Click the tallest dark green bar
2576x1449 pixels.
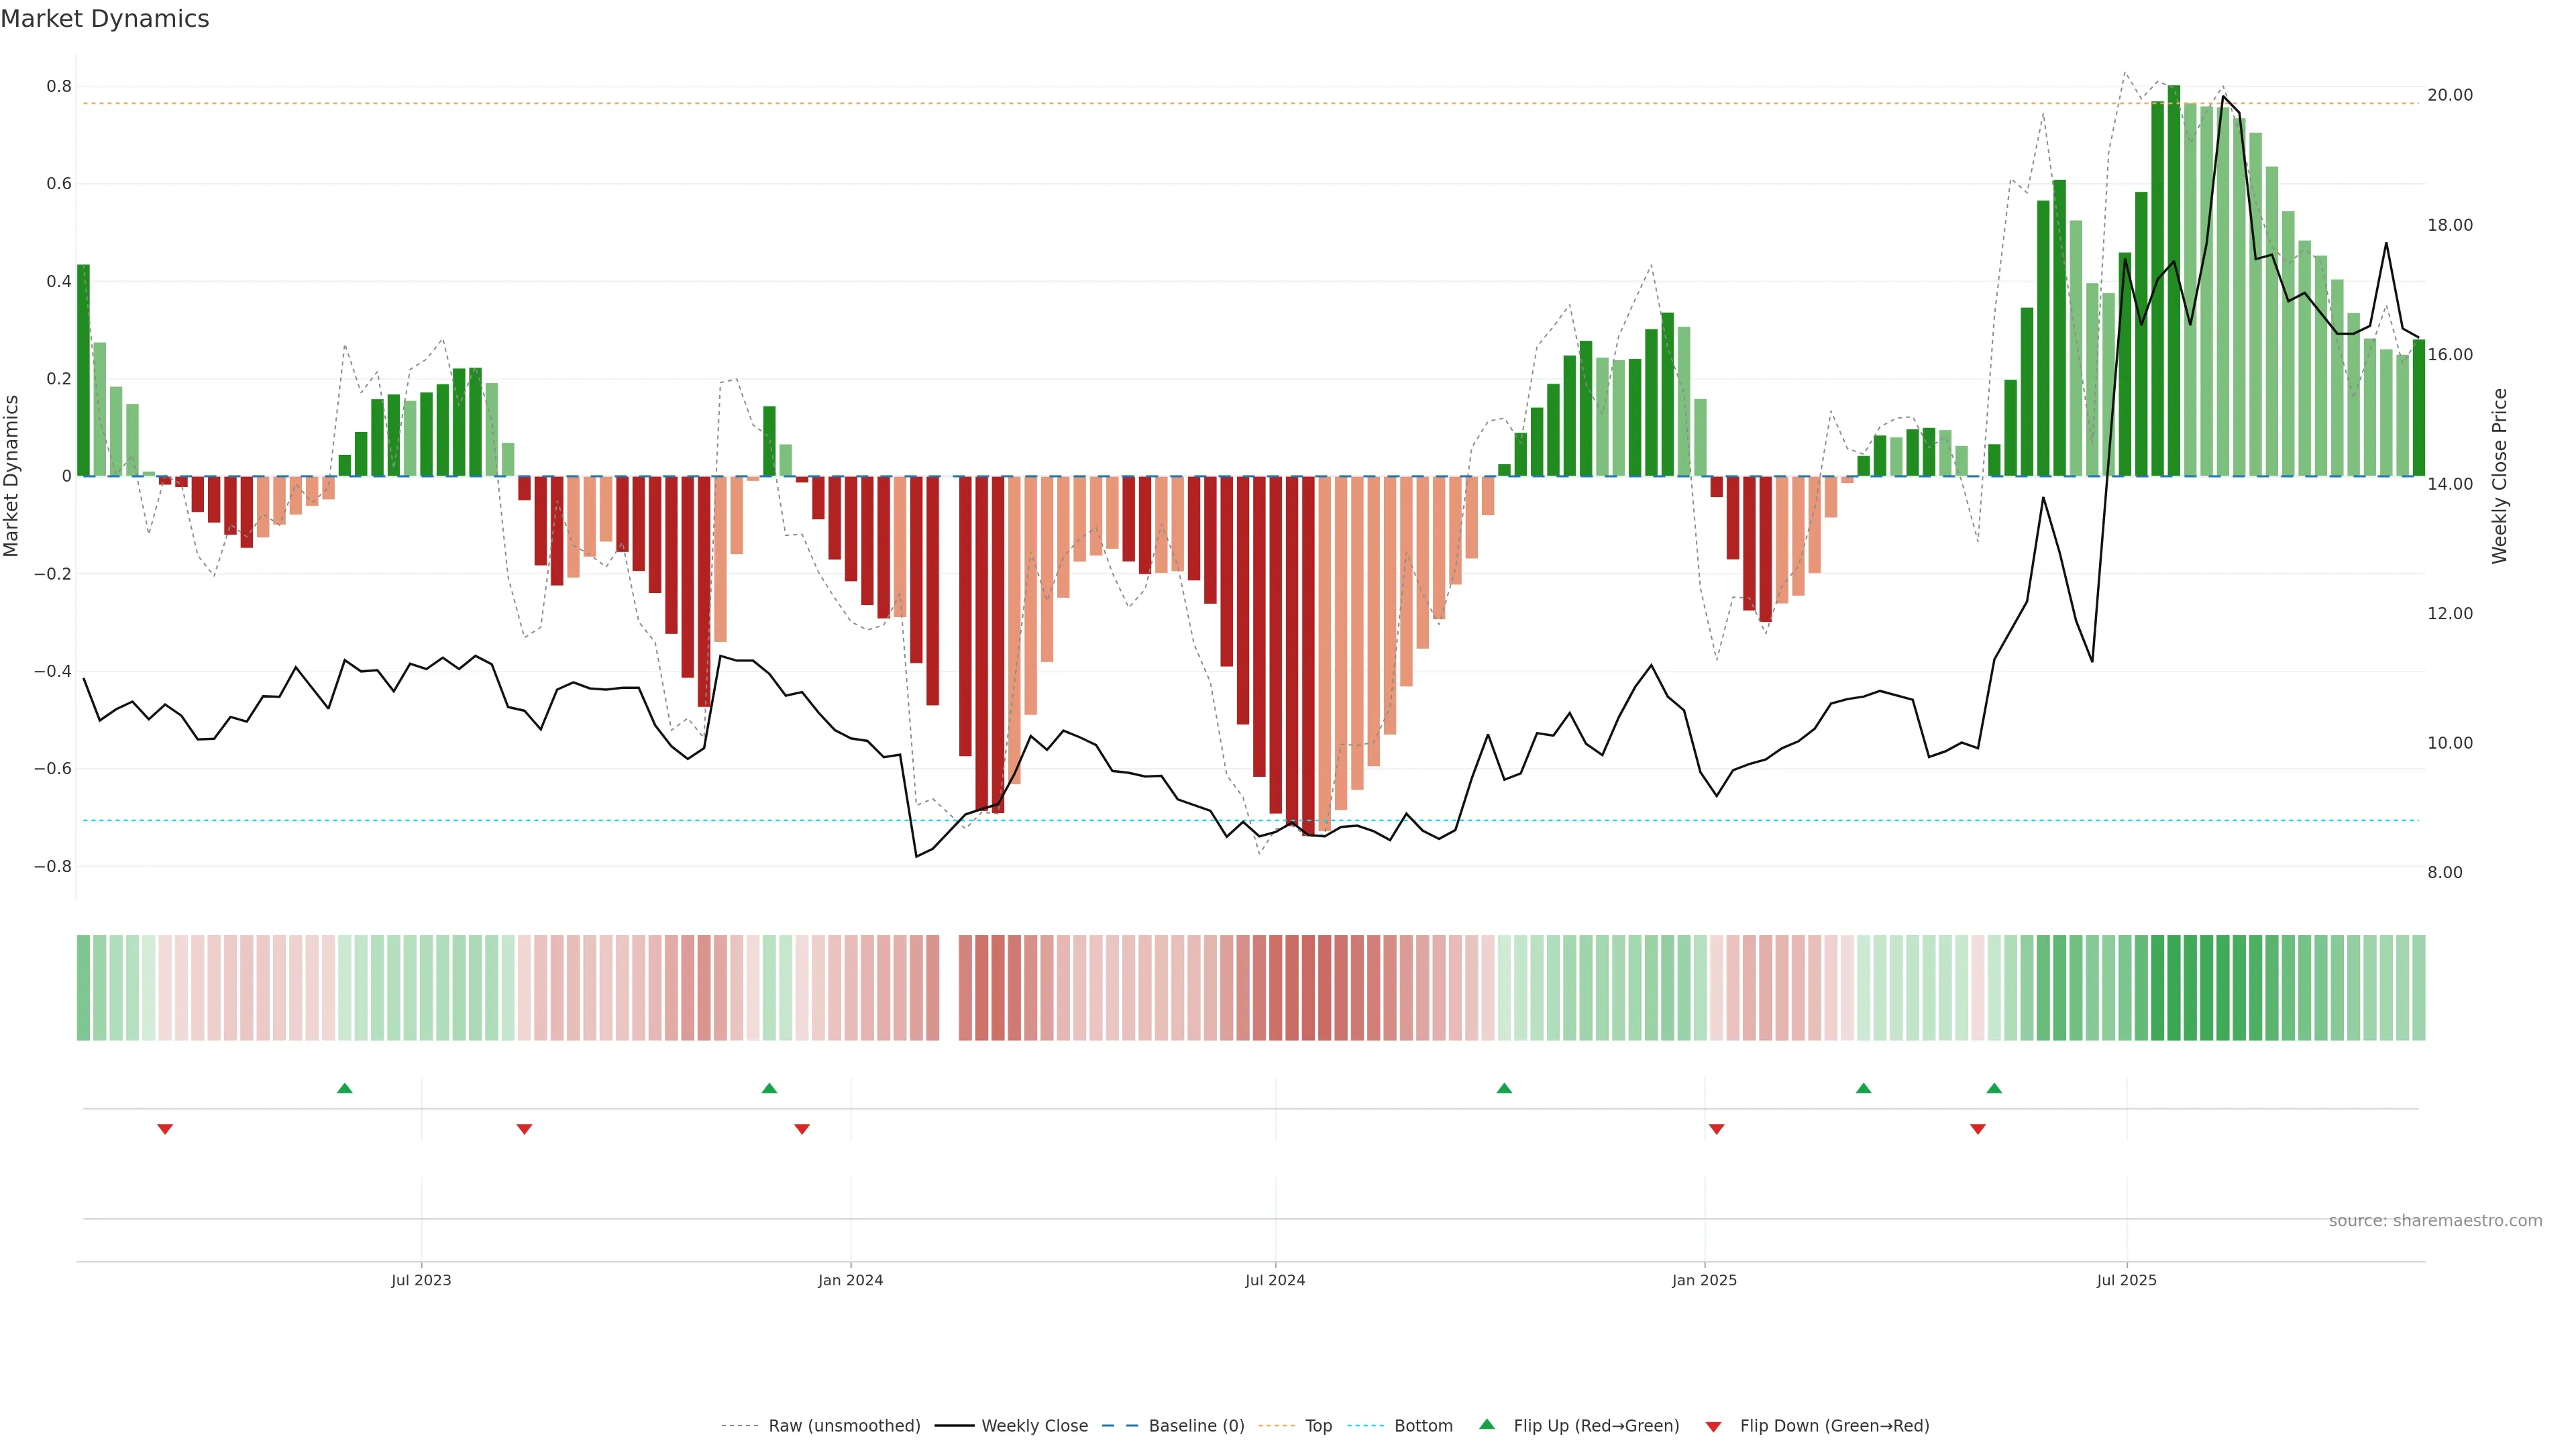pos(2174,280)
